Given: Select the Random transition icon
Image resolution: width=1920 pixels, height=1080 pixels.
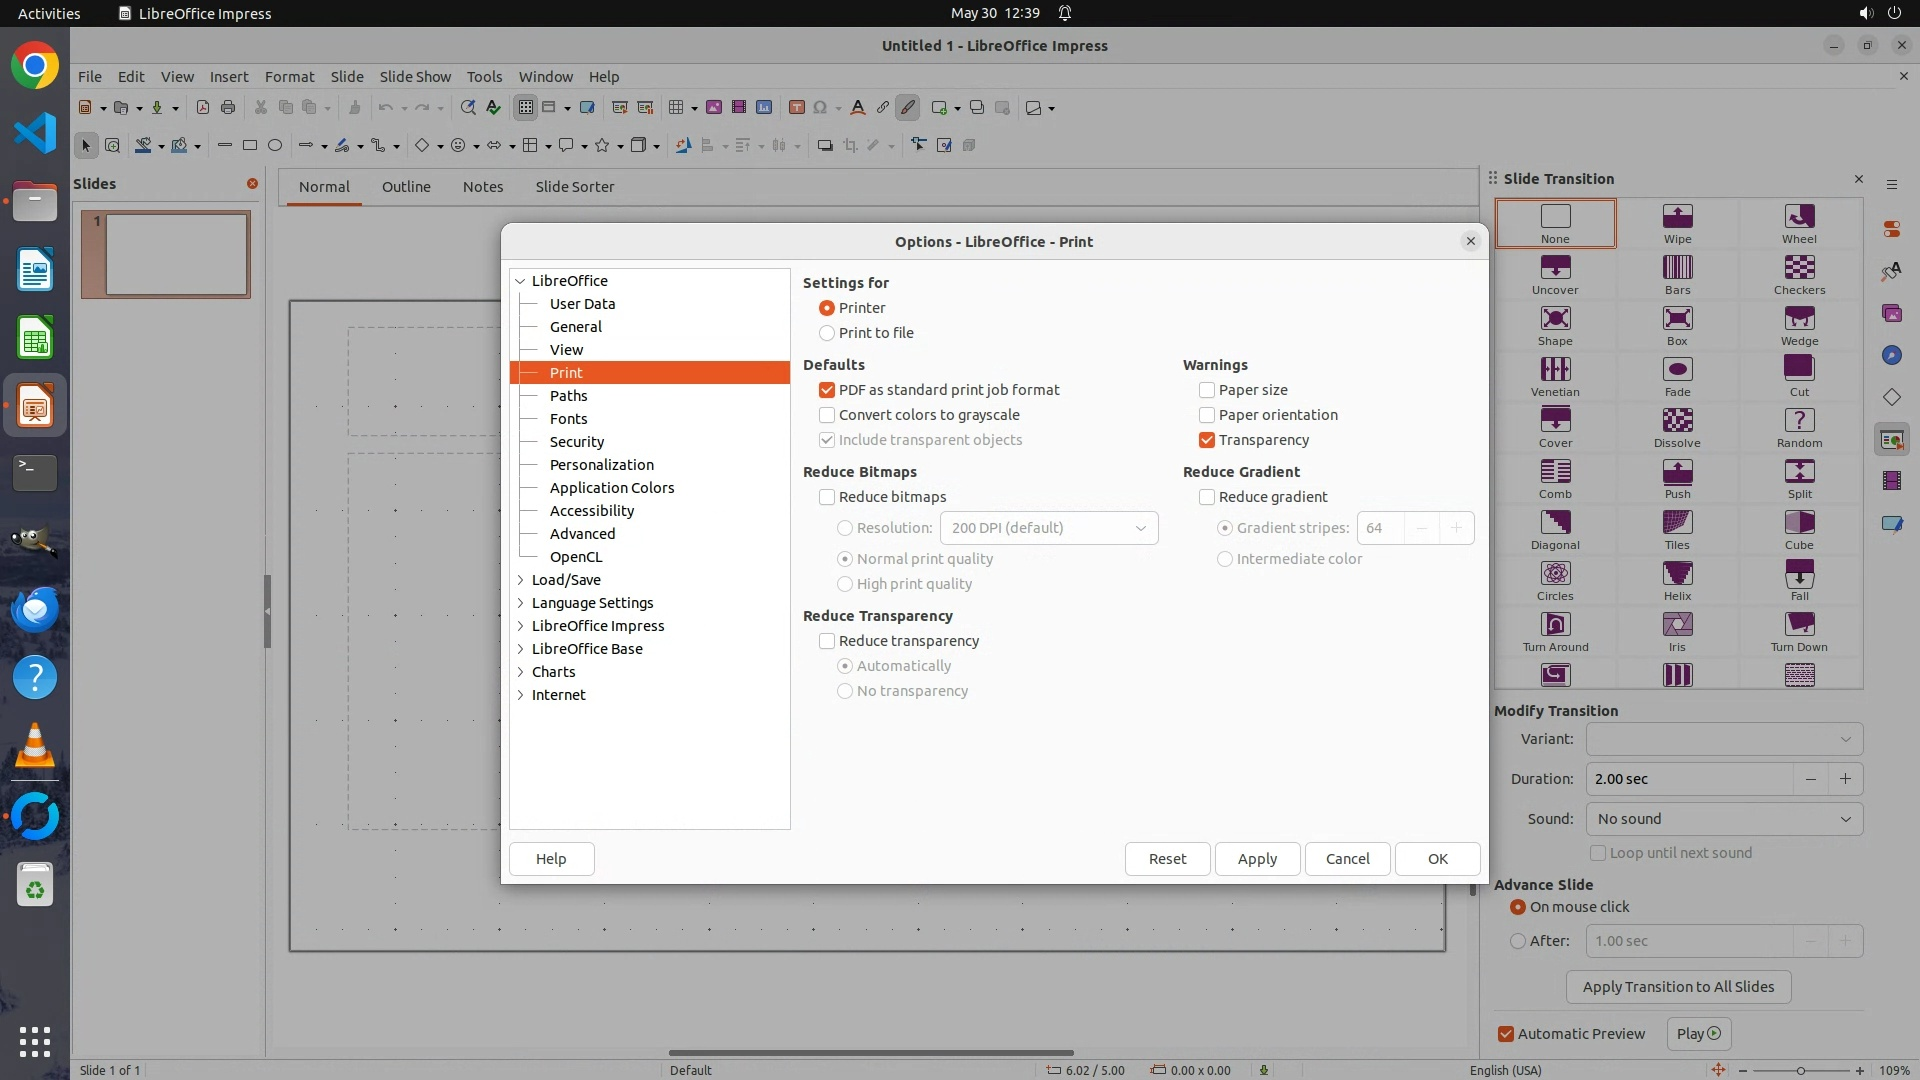Looking at the screenshot, I should click(1799, 421).
